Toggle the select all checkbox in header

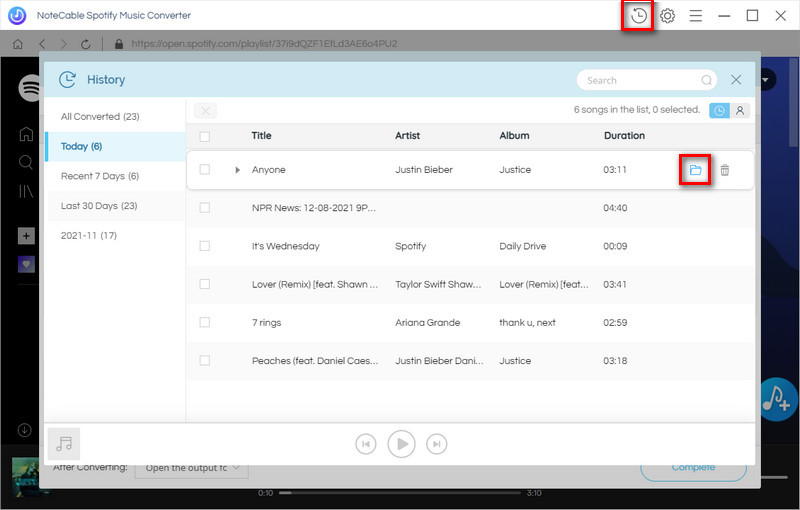(205, 137)
